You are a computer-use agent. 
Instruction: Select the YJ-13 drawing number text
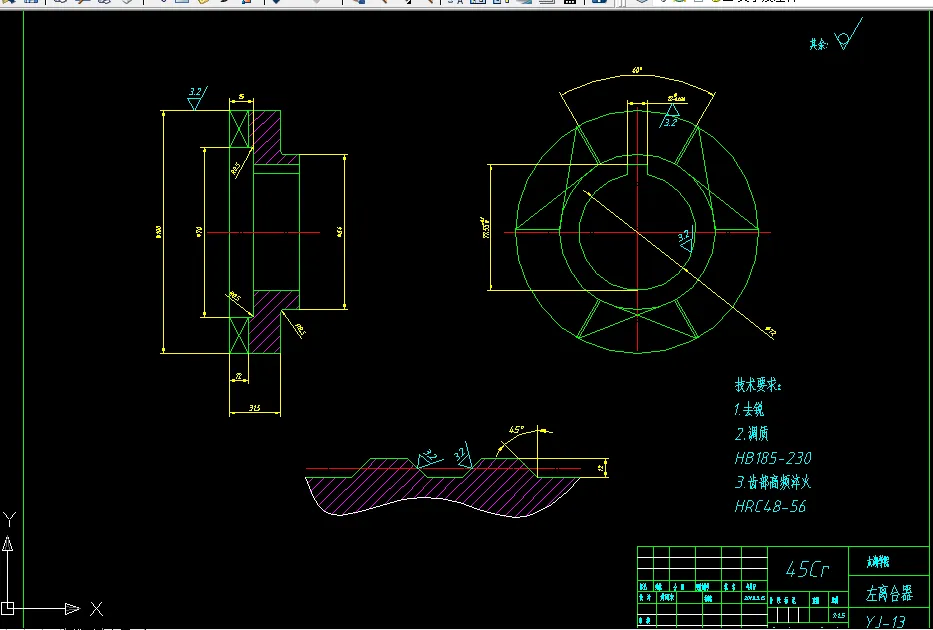(885, 622)
